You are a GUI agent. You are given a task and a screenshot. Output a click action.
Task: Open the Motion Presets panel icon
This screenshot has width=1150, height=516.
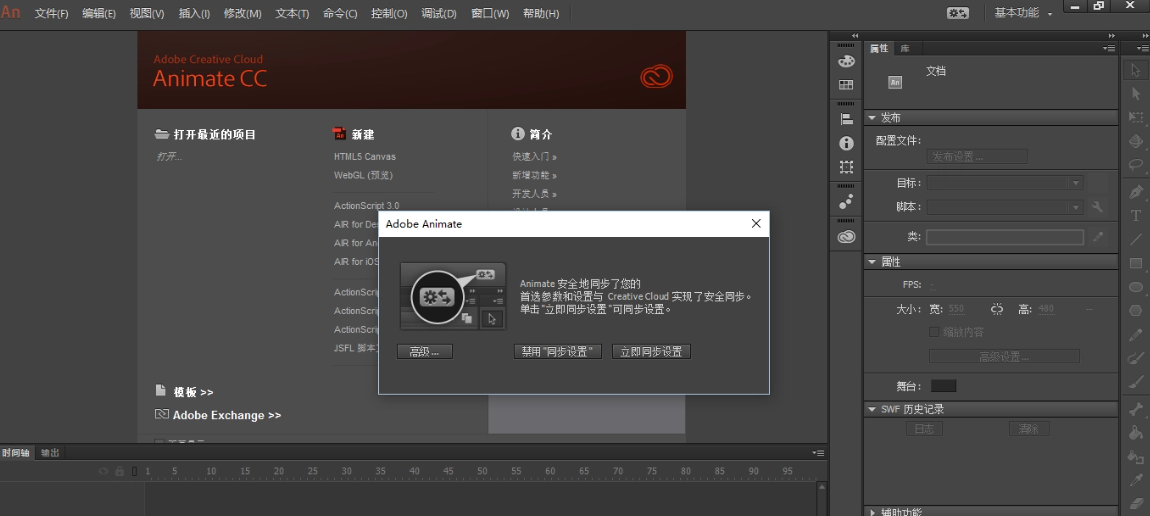click(846, 201)
